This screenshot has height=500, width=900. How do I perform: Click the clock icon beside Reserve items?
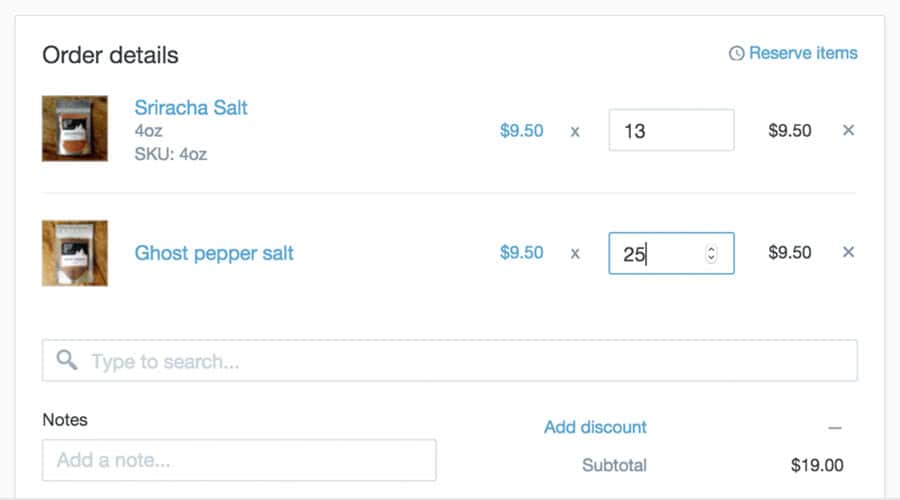(x=736, y=53)
